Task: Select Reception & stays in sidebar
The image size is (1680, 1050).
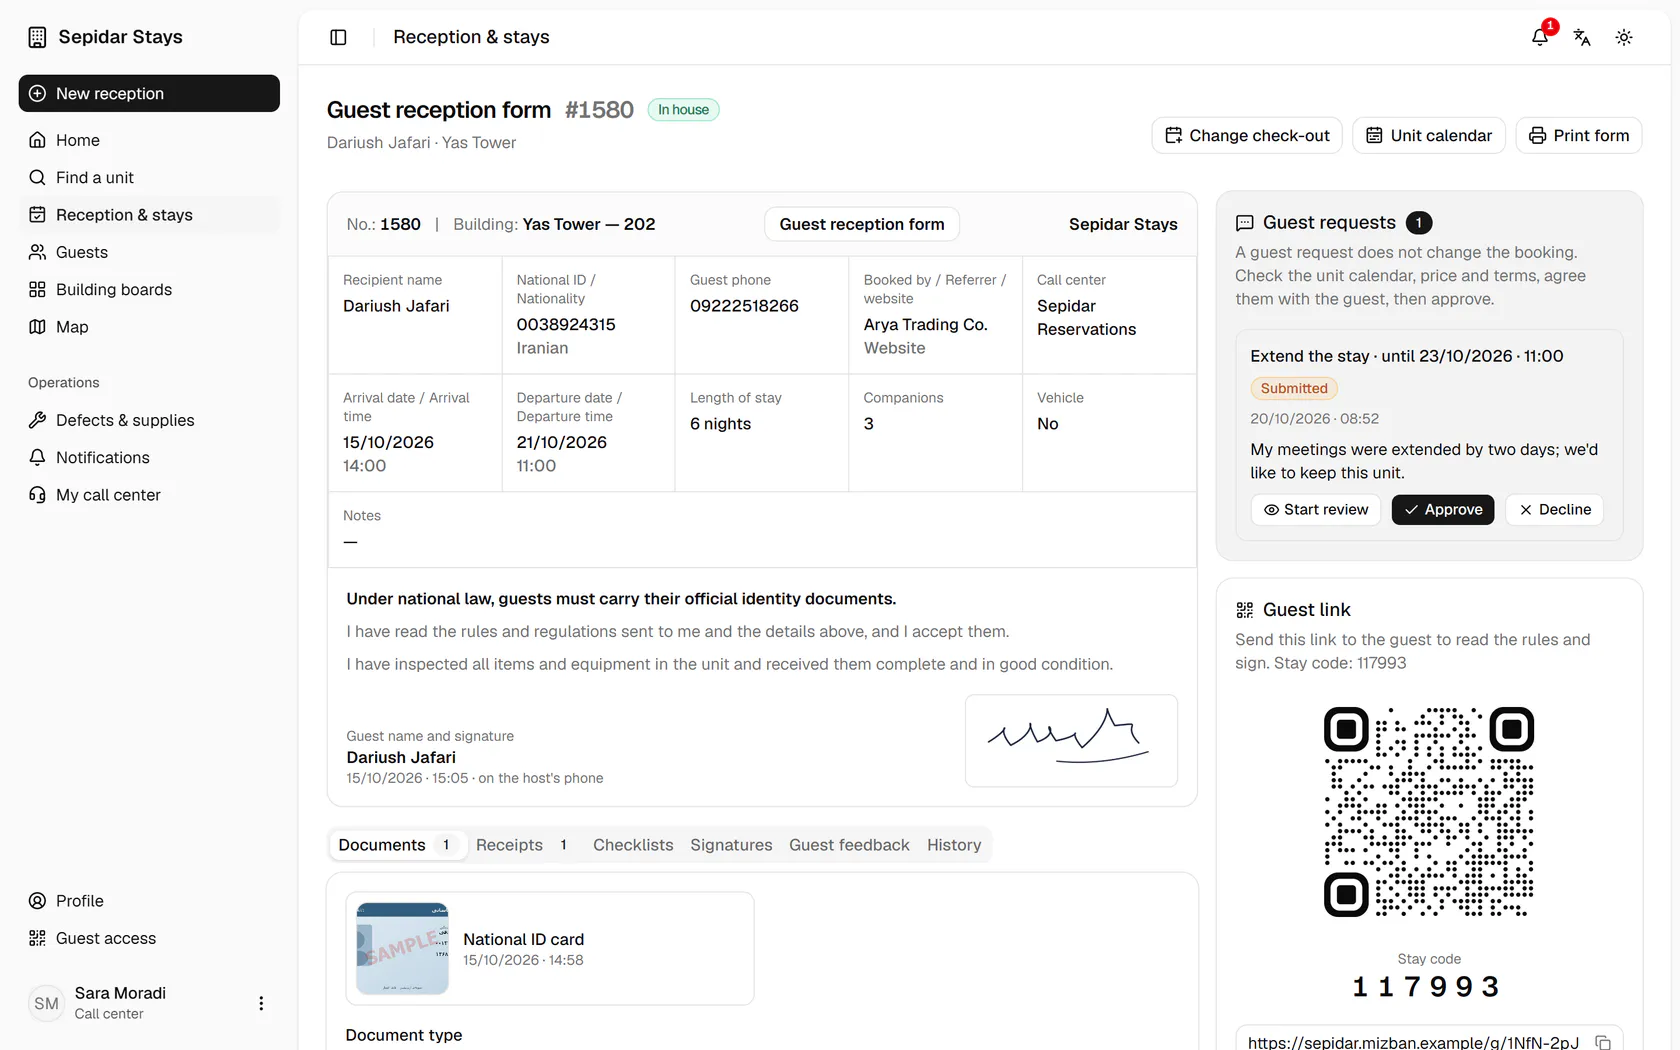Action: (x=149, y=215)
